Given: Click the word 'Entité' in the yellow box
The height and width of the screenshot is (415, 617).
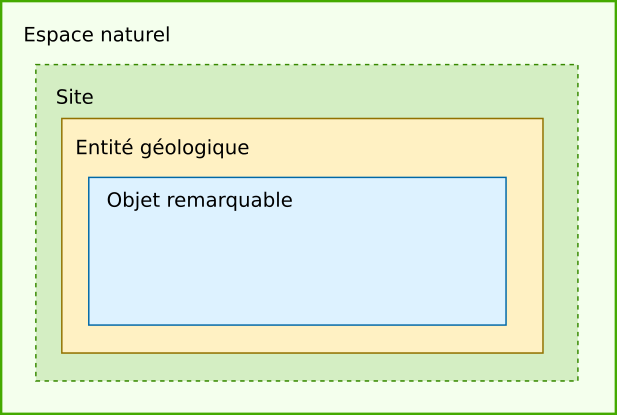Looking at the screenshot, I should (104, 147).
